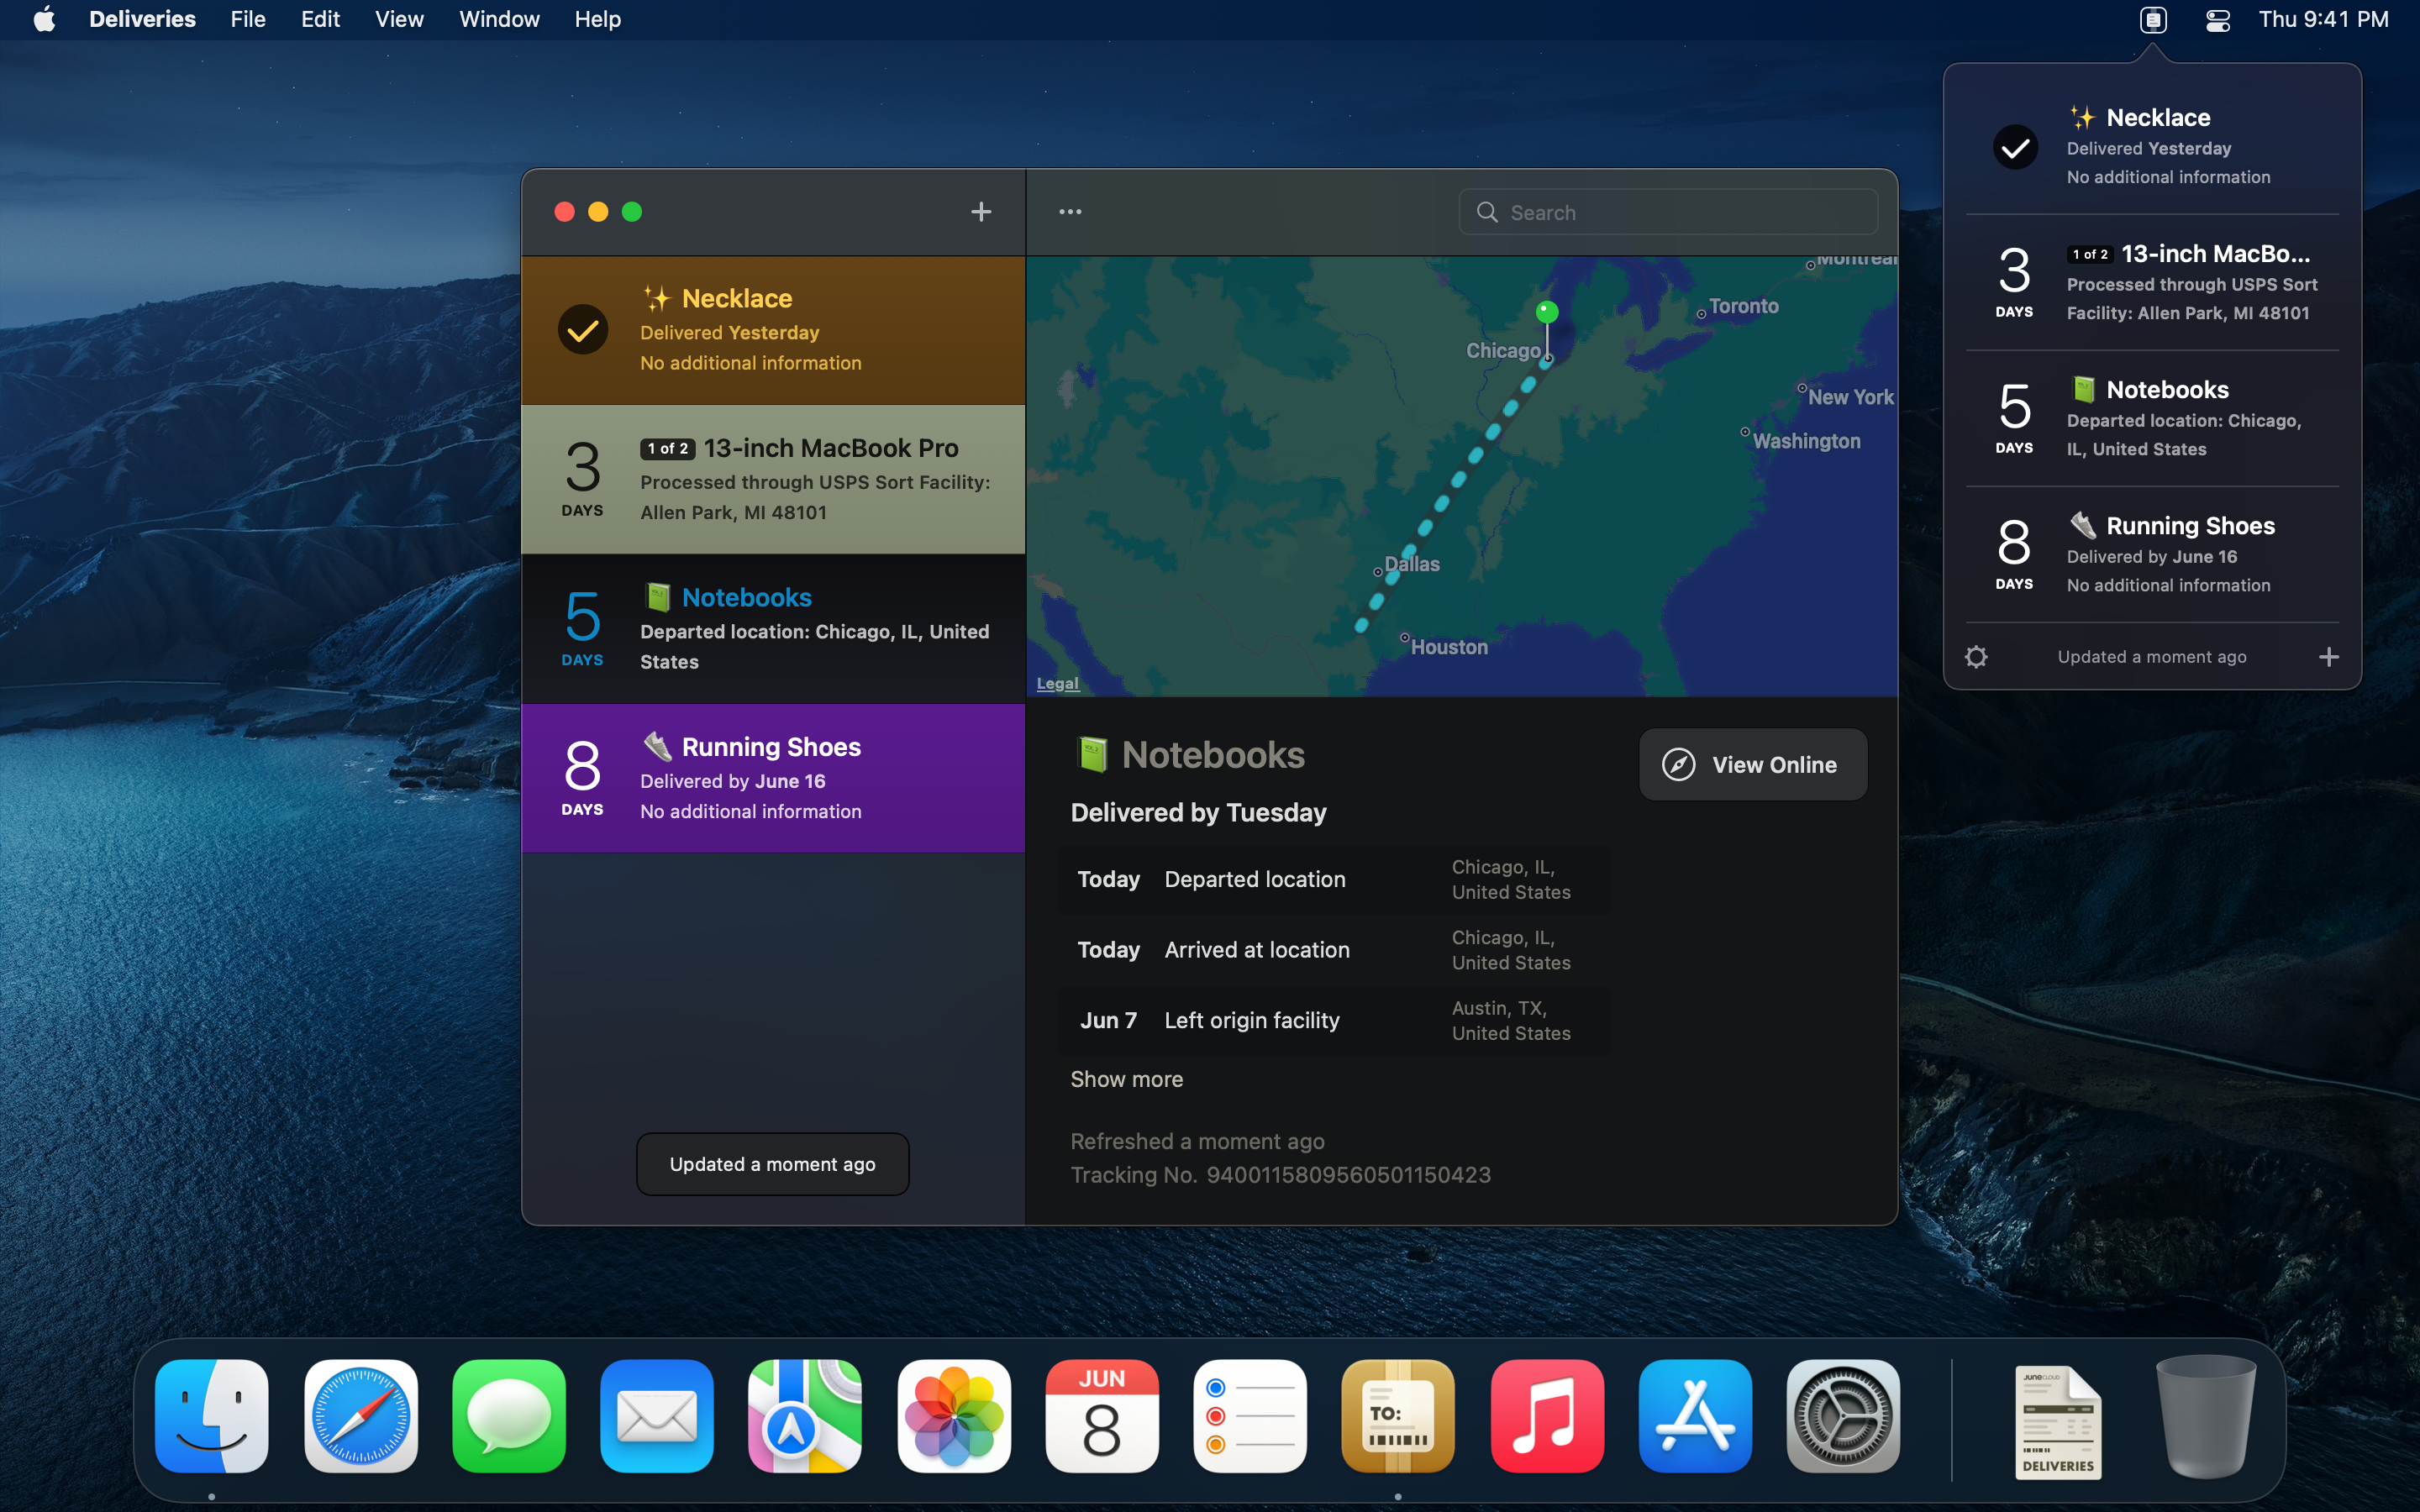
Task: Click the Tracking No. text in details
Action: click(x=1280, y=1175)
